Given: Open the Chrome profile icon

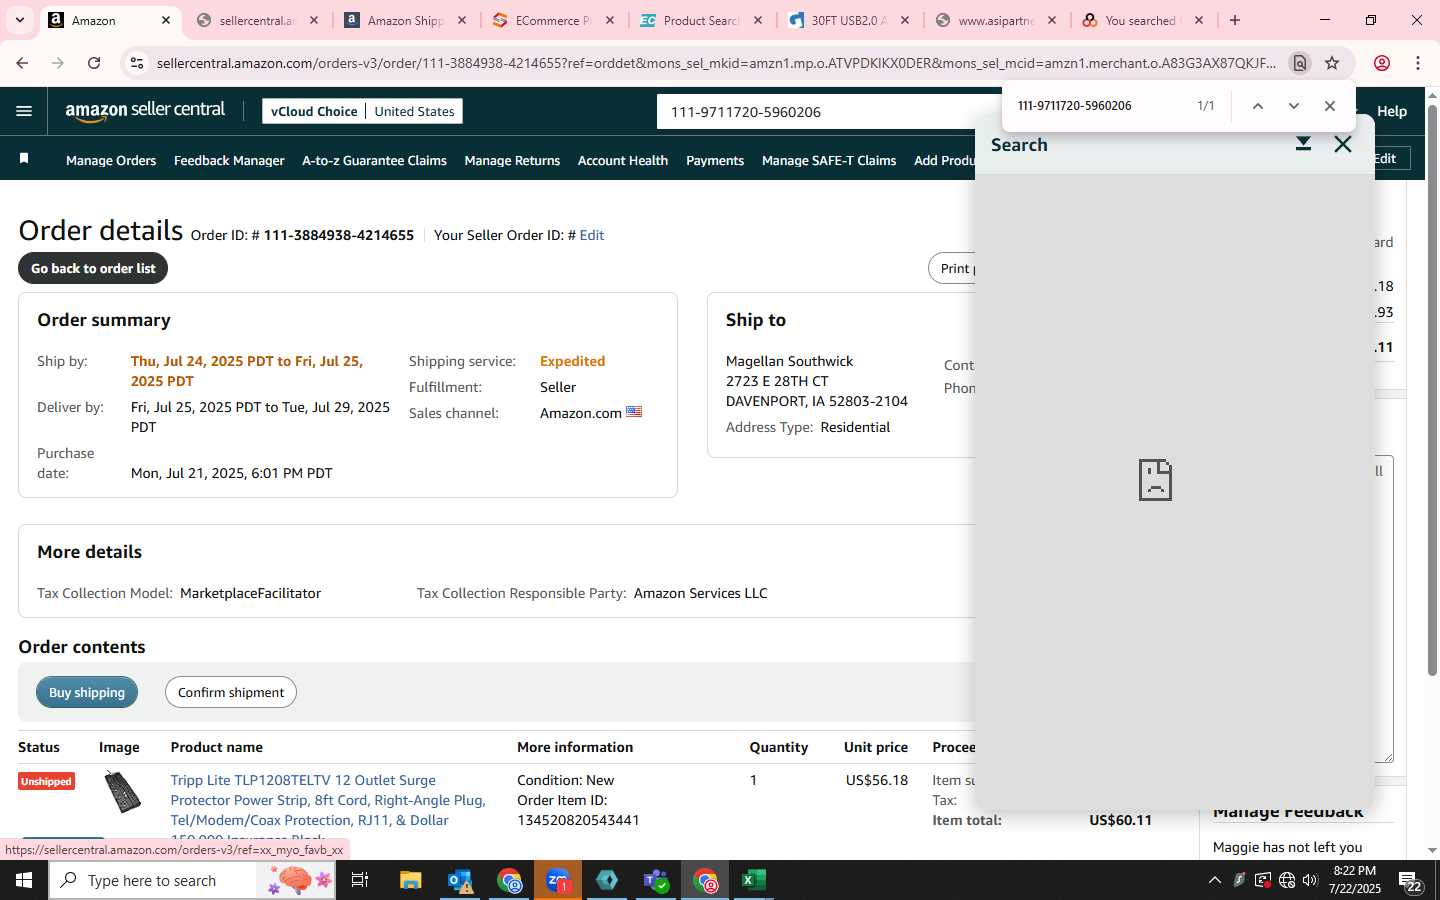Looking at the screenshot, I should 1382,63.
